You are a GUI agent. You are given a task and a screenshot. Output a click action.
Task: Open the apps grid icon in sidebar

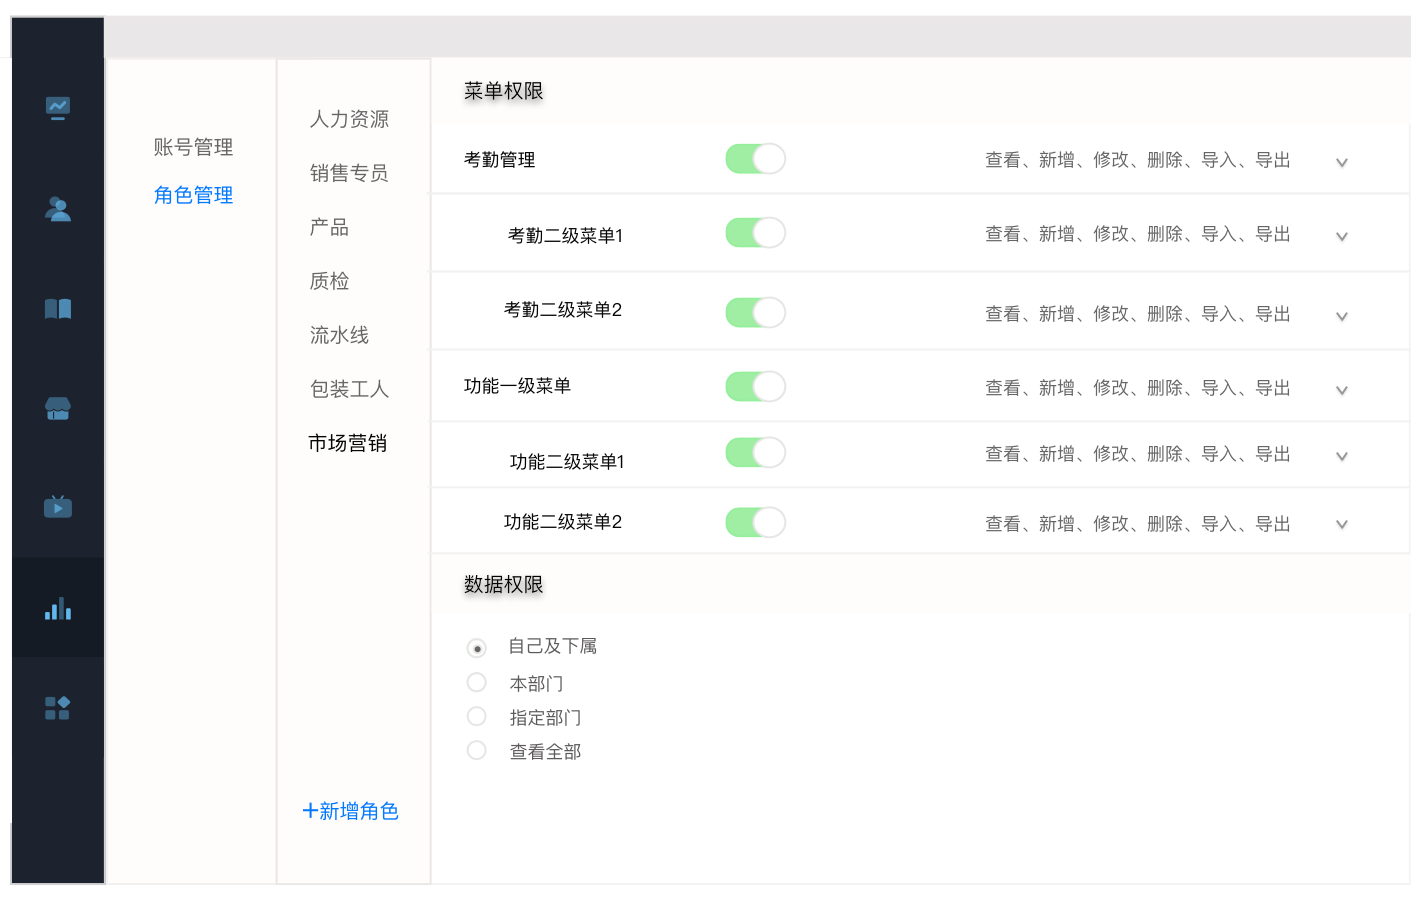pyautogui.click(x=58, y=708)
